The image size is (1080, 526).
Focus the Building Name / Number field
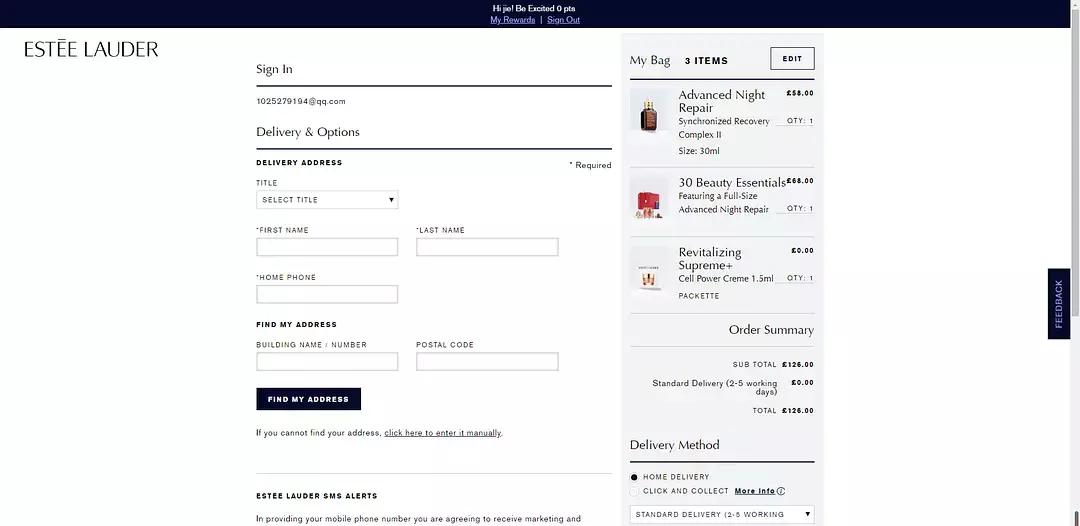click(327, 362)
